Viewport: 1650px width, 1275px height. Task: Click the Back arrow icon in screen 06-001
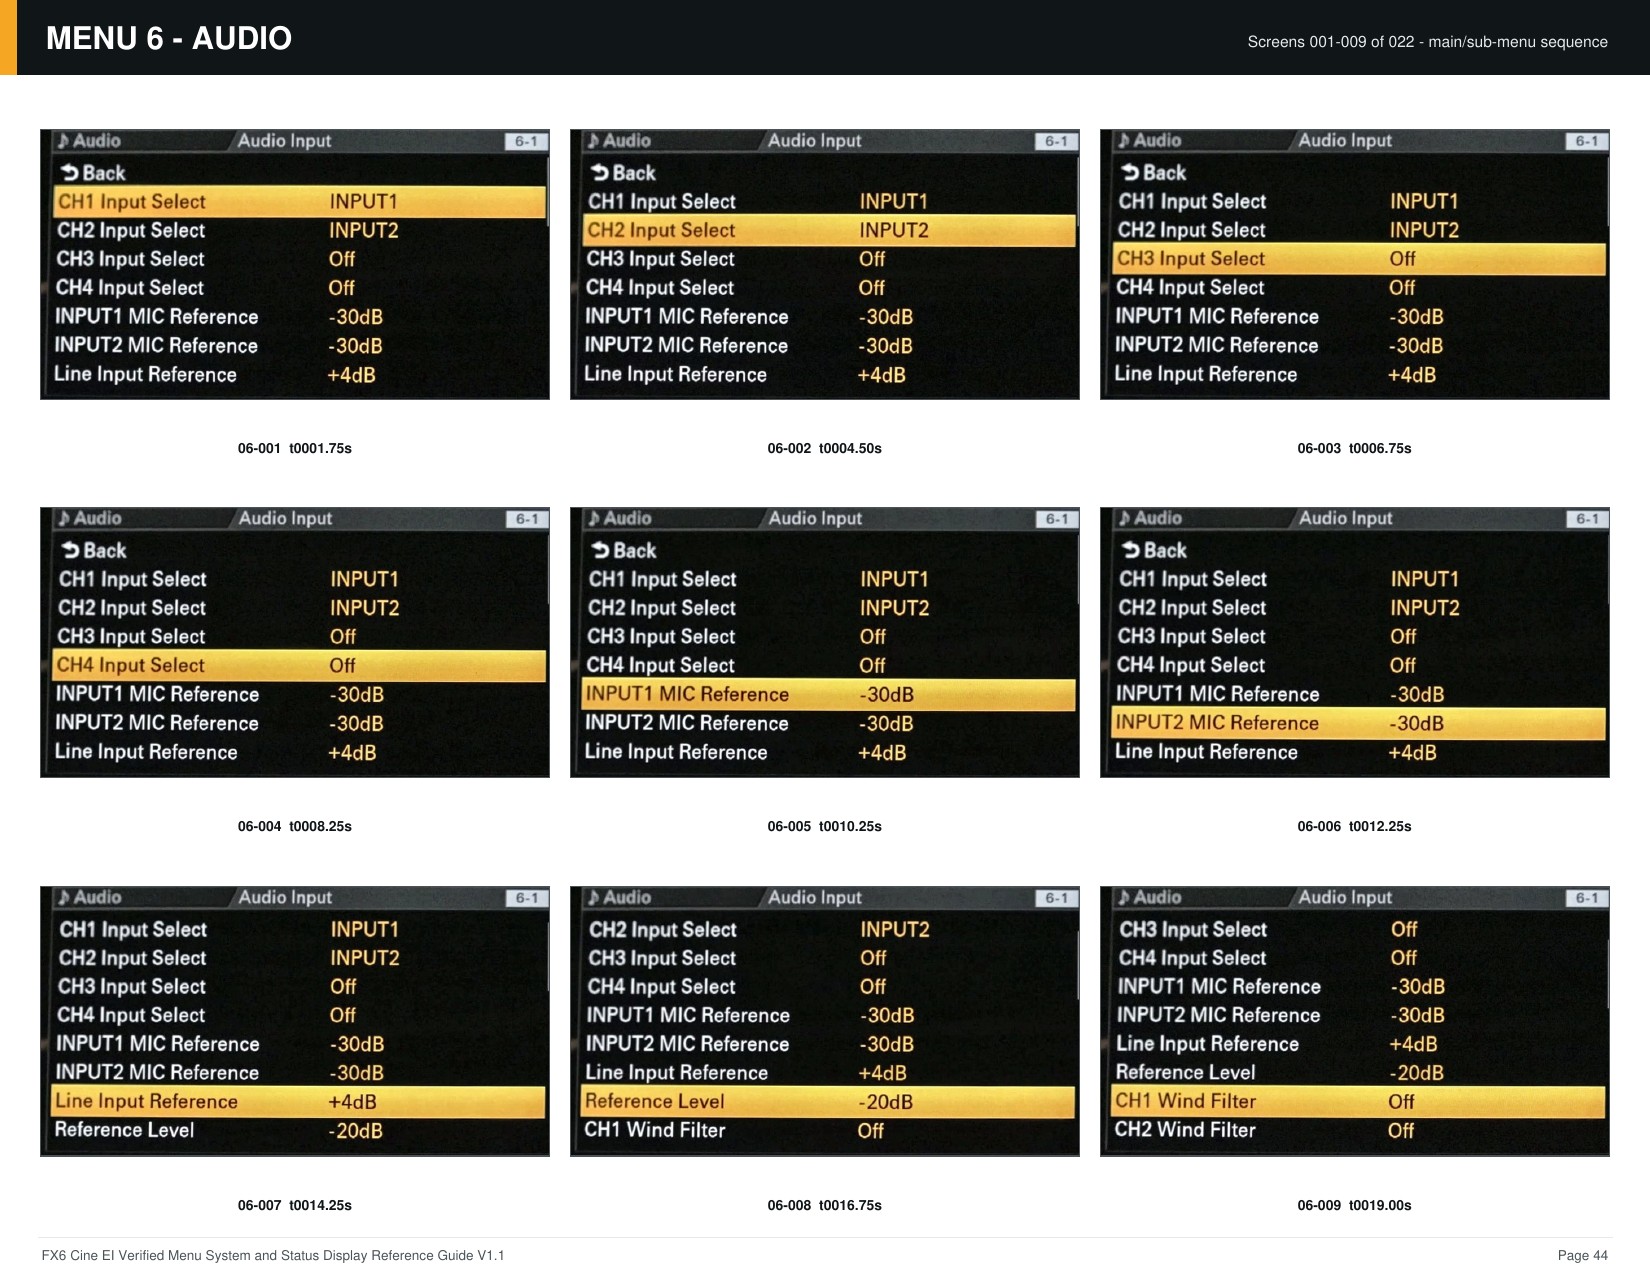tap(70, 173)
